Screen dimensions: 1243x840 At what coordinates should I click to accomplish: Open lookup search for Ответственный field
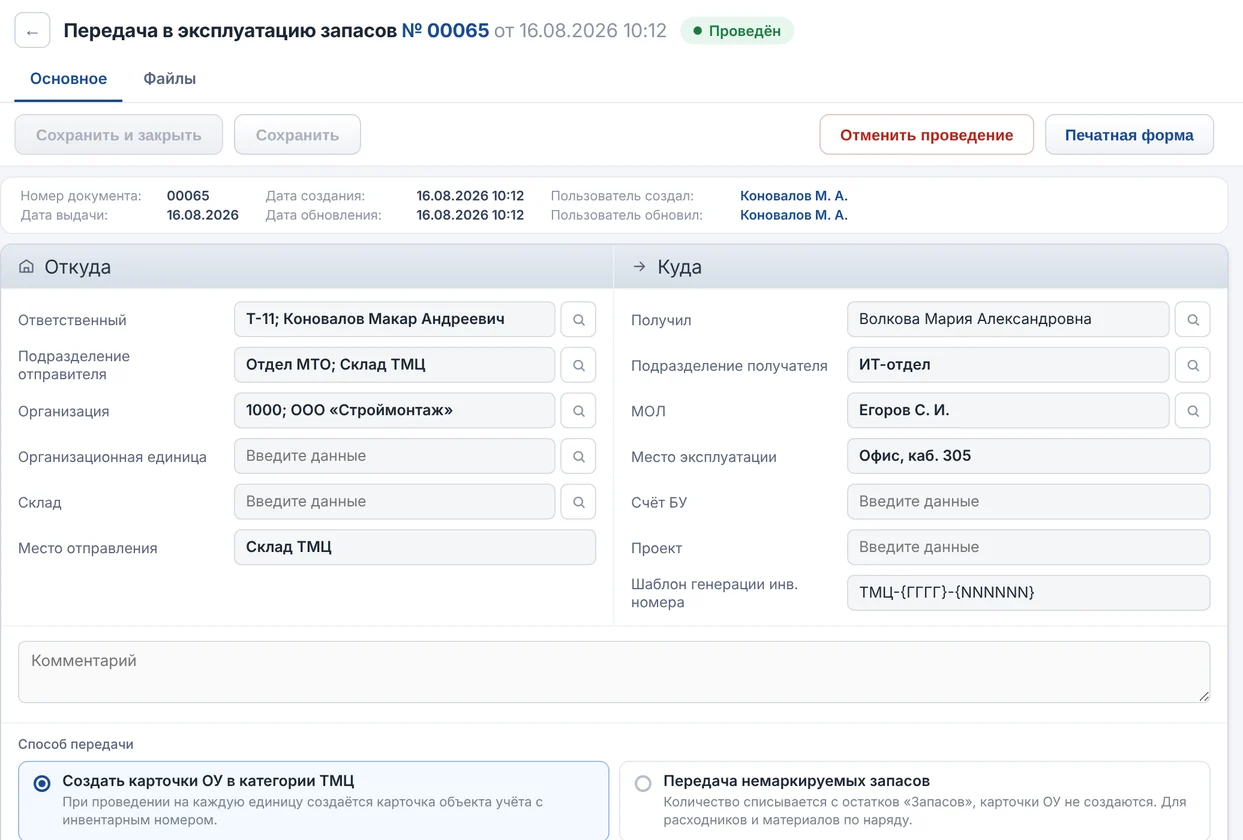pos(578,320)
